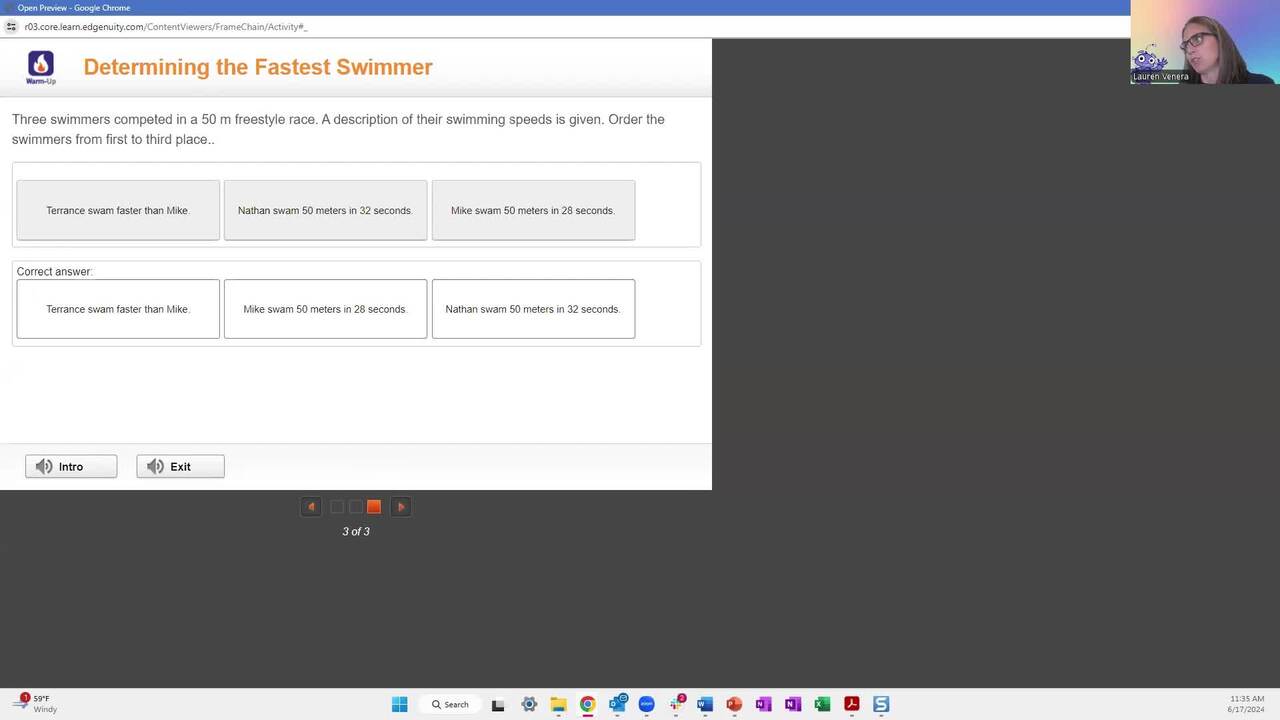Play the Intro audio
This screenshot has height=720, width=1280.
pos(71,466)
